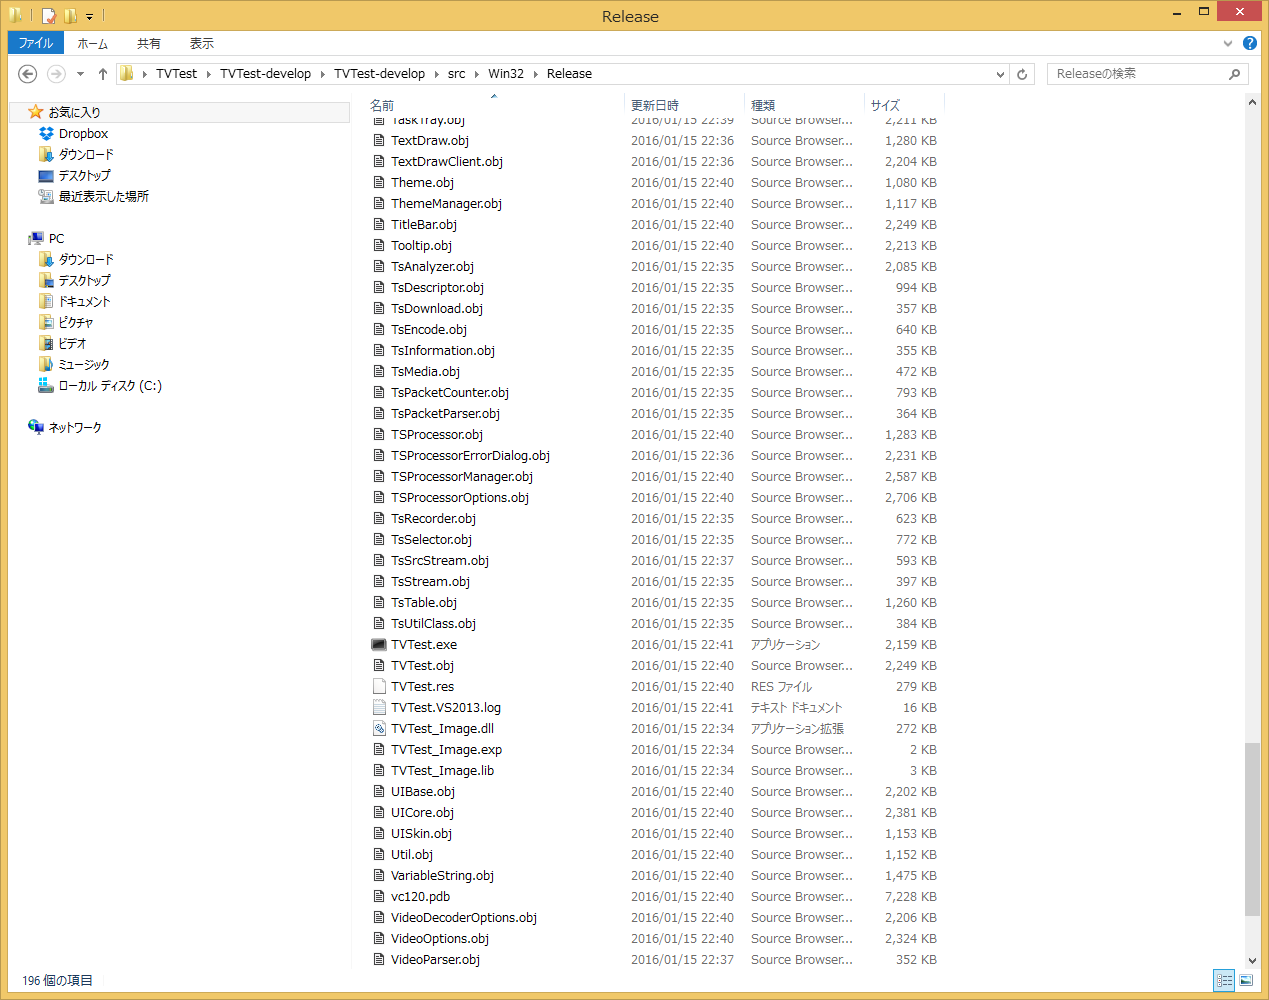Click the Releaseの検索 search box

click(x=1138, y=74)
